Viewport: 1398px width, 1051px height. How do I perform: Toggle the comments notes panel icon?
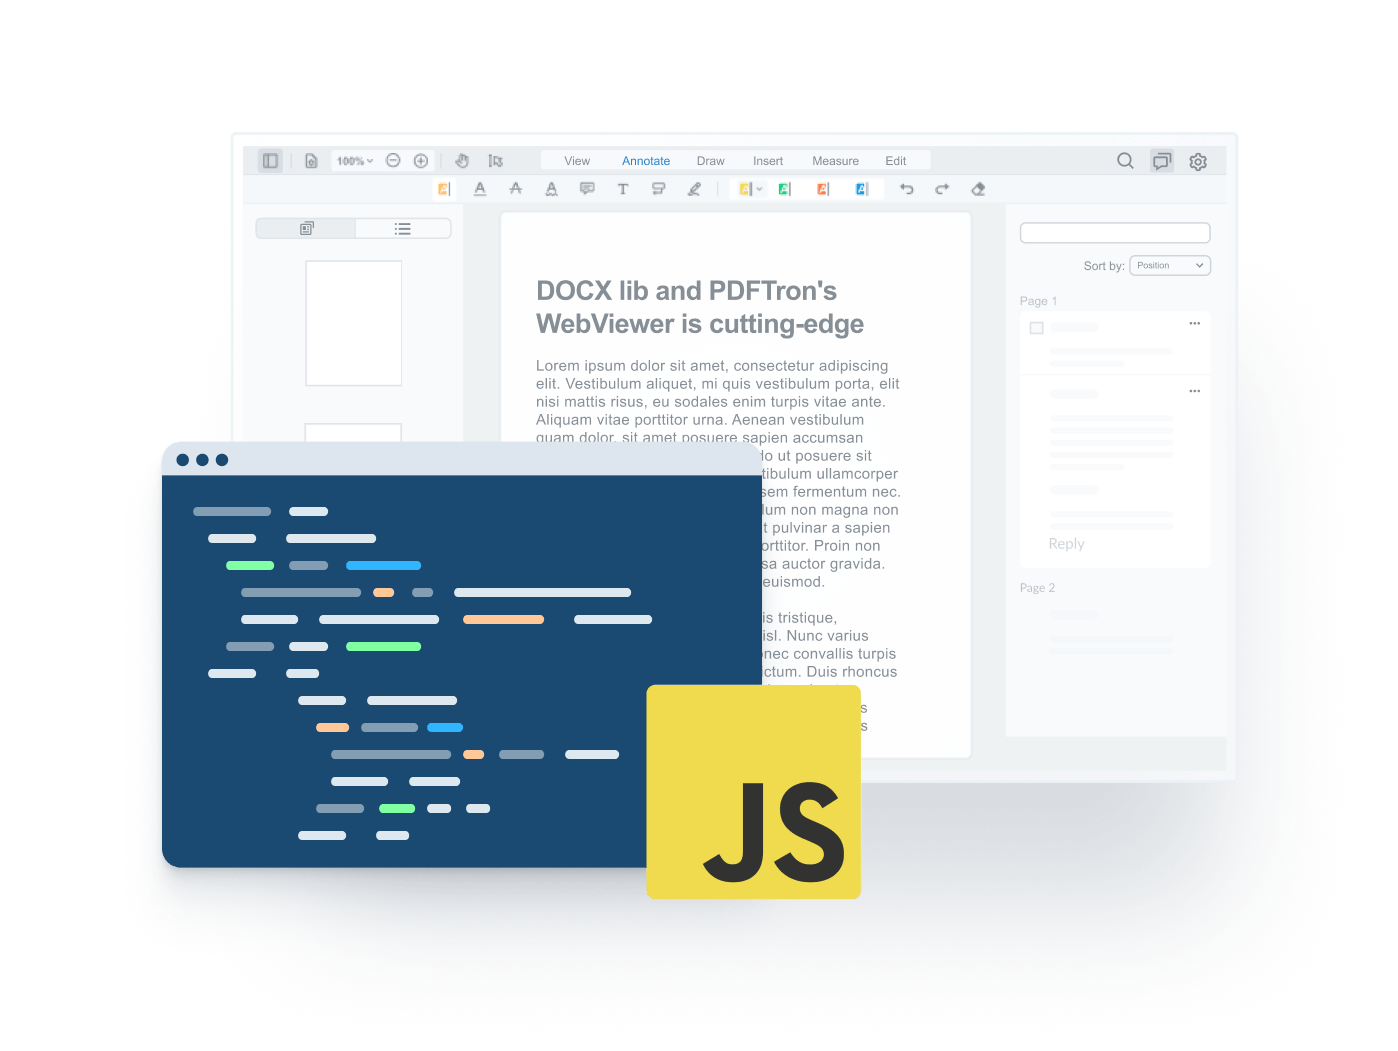pos(1162,161)
